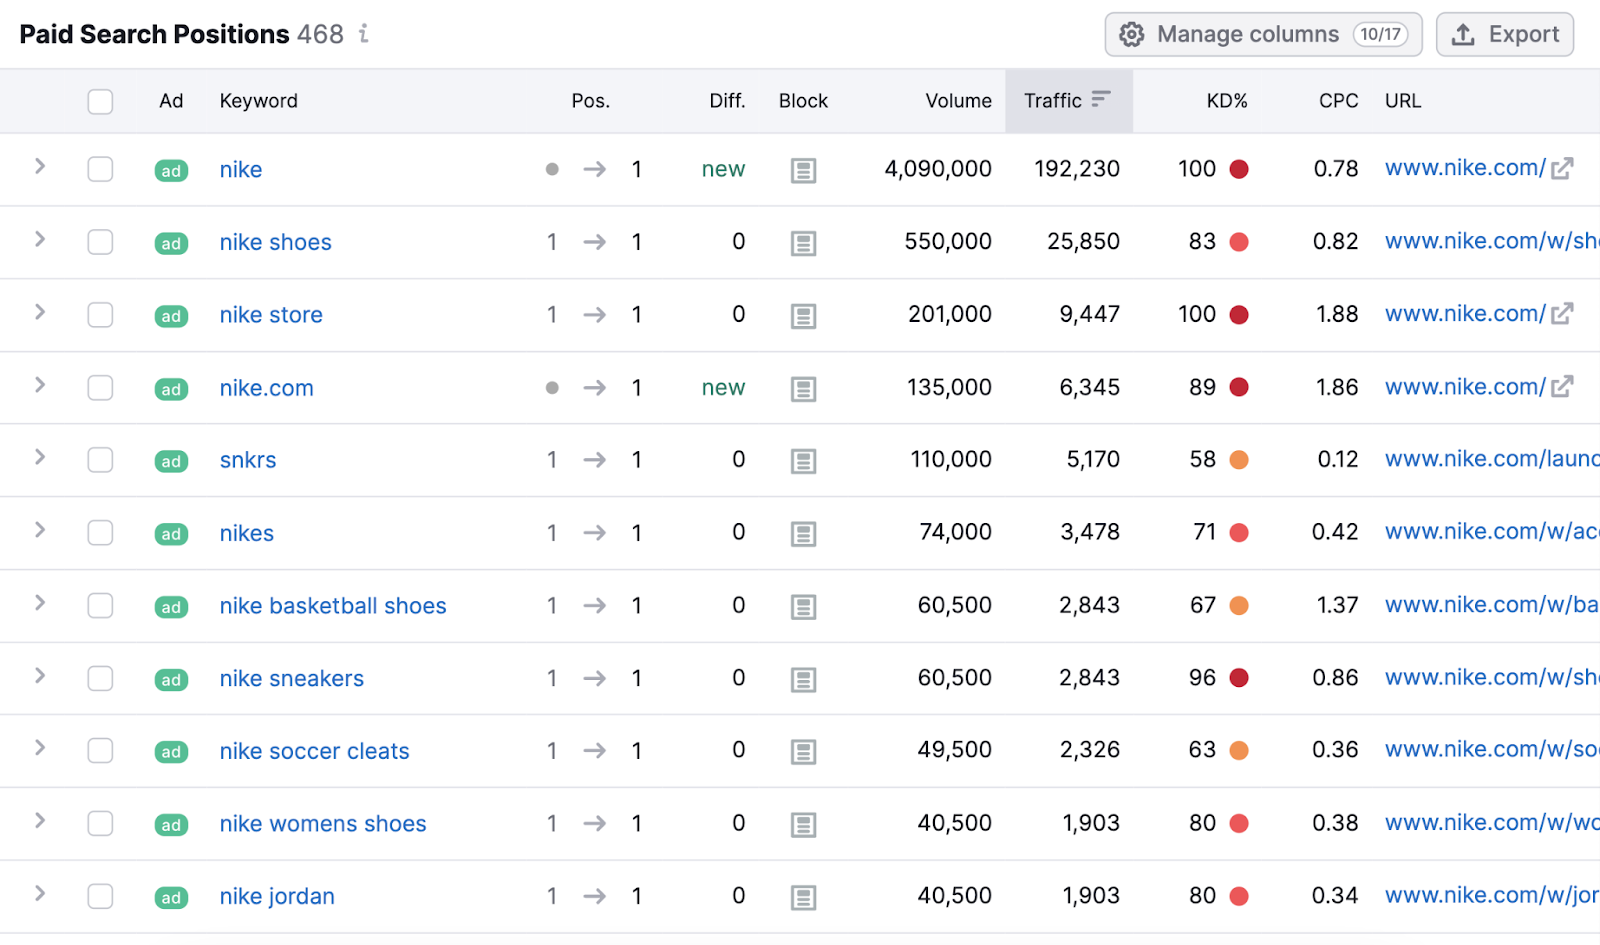
Task: Click the Block SERP icon on the nike row
Action: [803, 170]
